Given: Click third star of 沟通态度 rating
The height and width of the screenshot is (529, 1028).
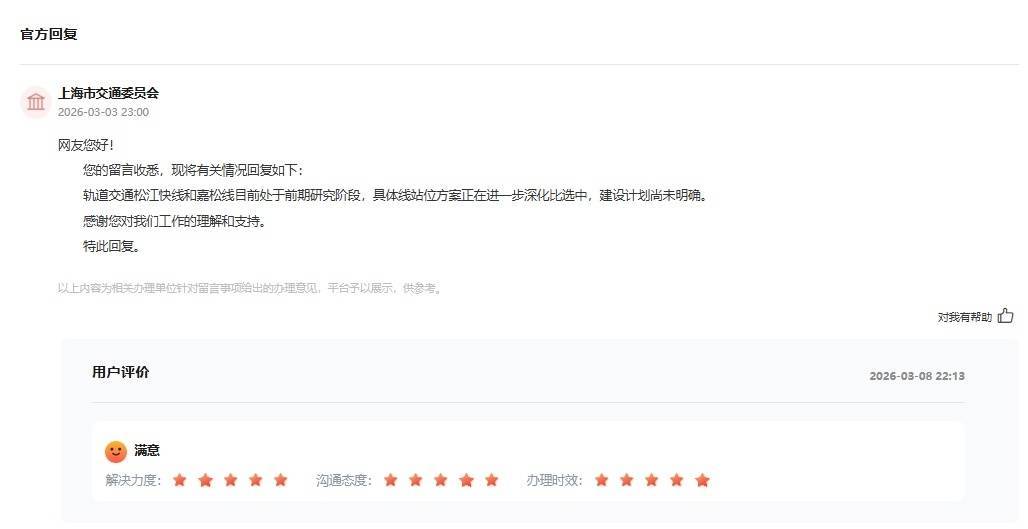Looking at the screenshot, I should 441,480.
